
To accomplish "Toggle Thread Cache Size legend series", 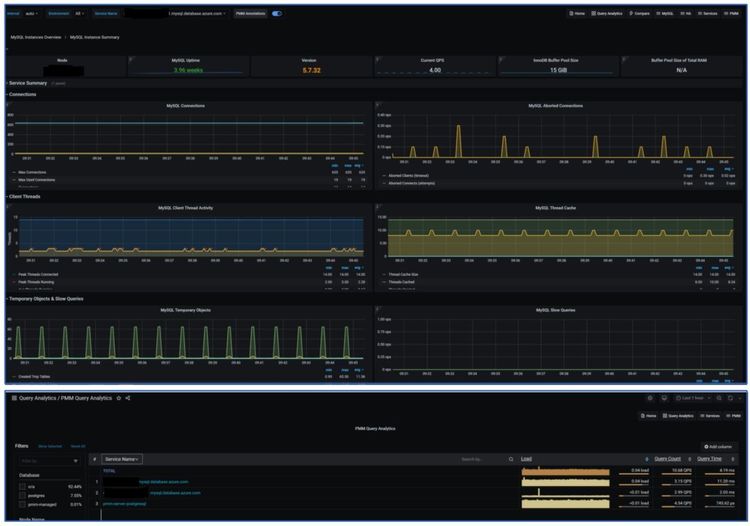I will point(403,274).
